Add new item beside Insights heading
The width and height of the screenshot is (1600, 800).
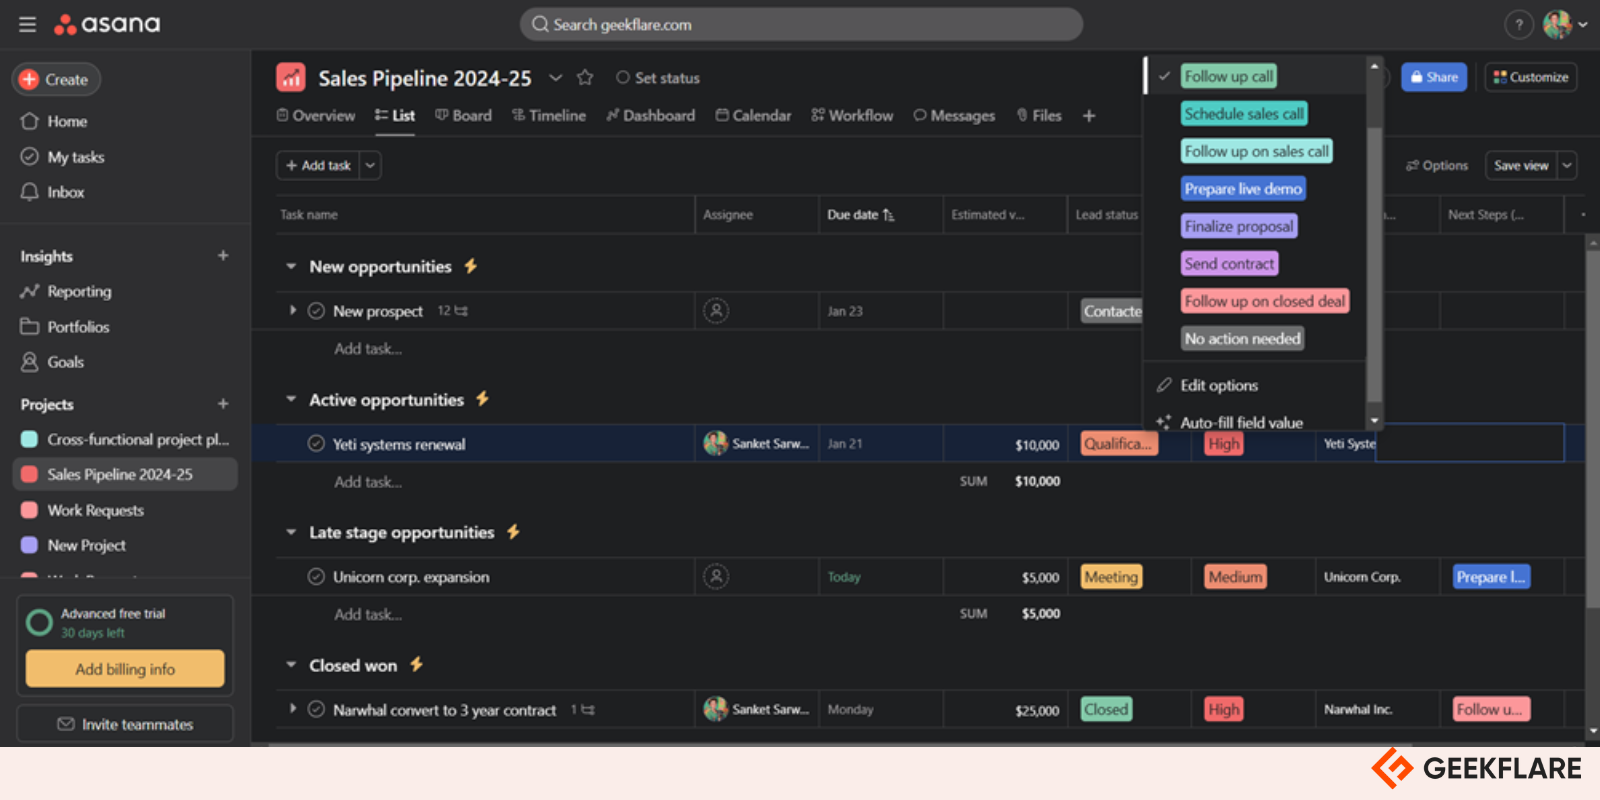223,256
